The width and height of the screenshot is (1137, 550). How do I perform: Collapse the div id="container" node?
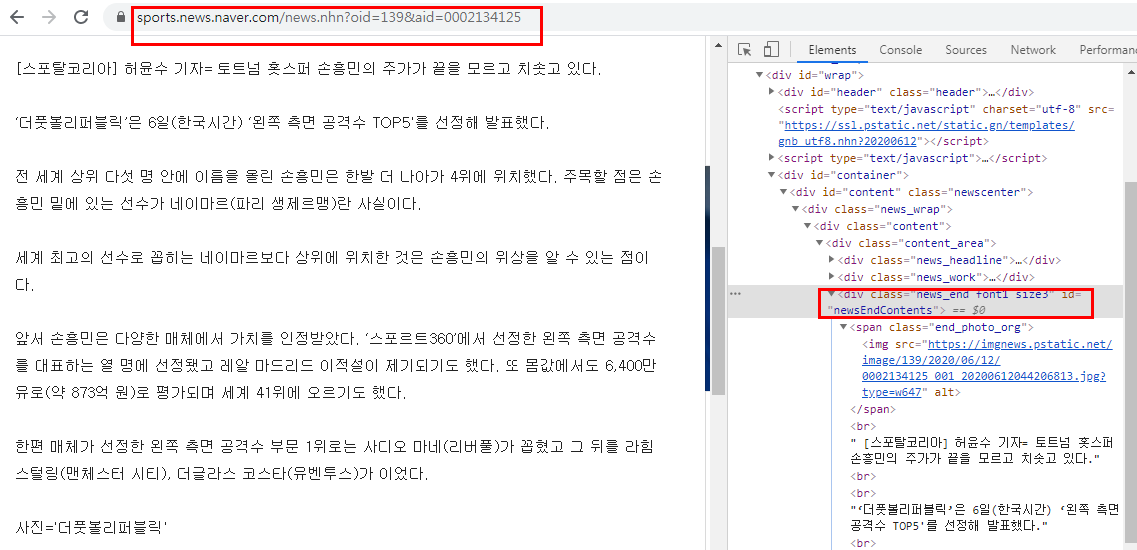coord(772,175)
